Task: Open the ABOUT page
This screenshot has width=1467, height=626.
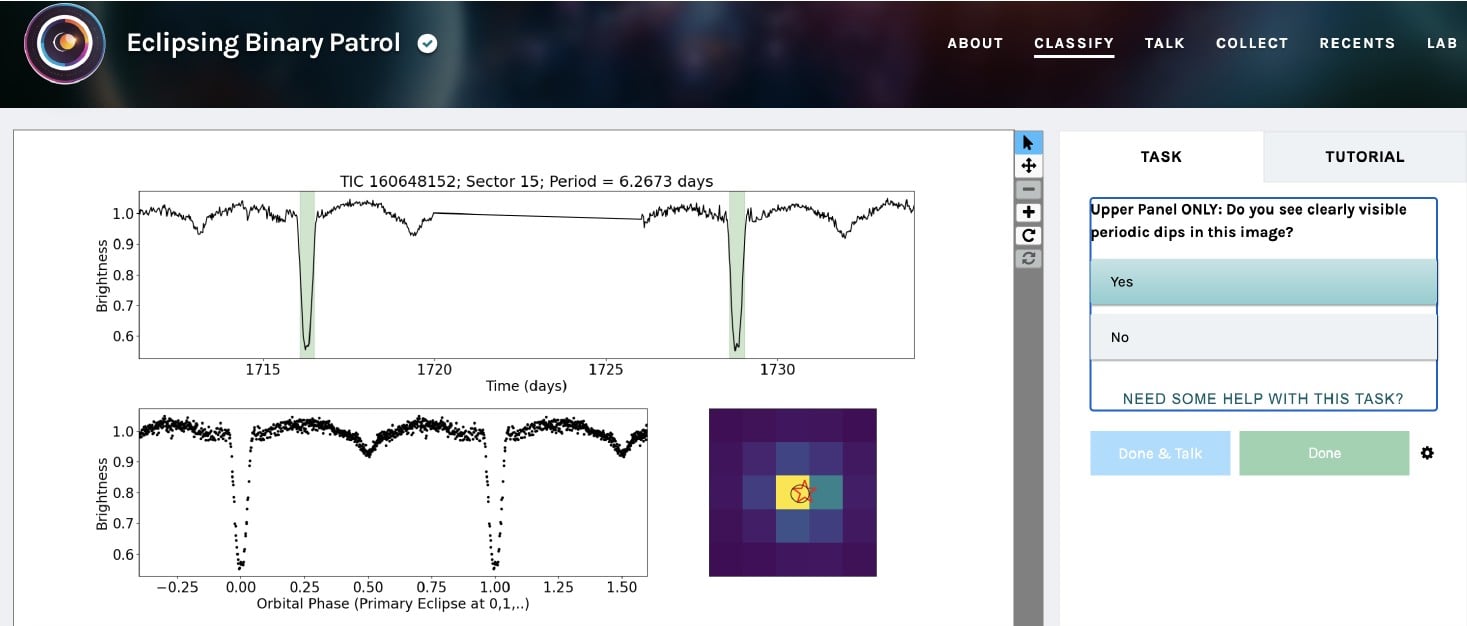Action: tap(975, 43)
